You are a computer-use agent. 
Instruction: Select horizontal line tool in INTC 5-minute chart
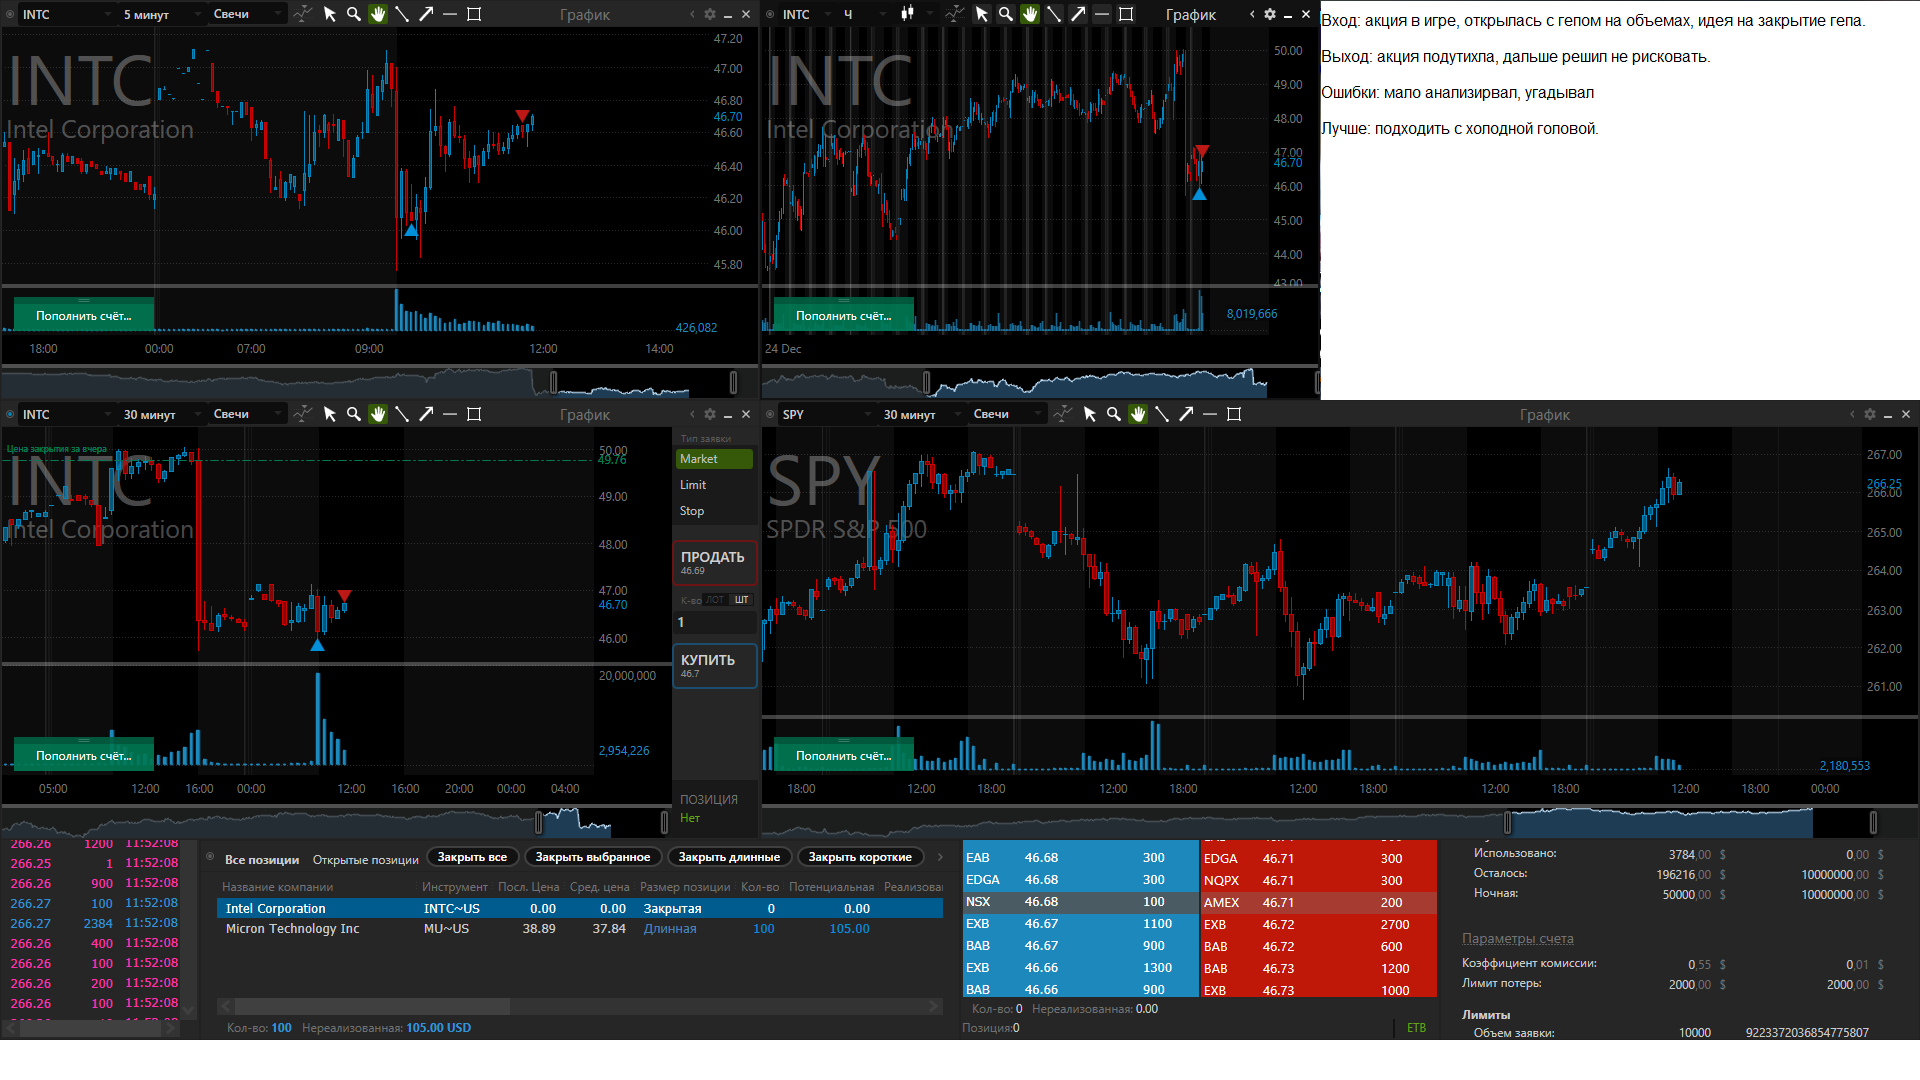tap(450, 14)
